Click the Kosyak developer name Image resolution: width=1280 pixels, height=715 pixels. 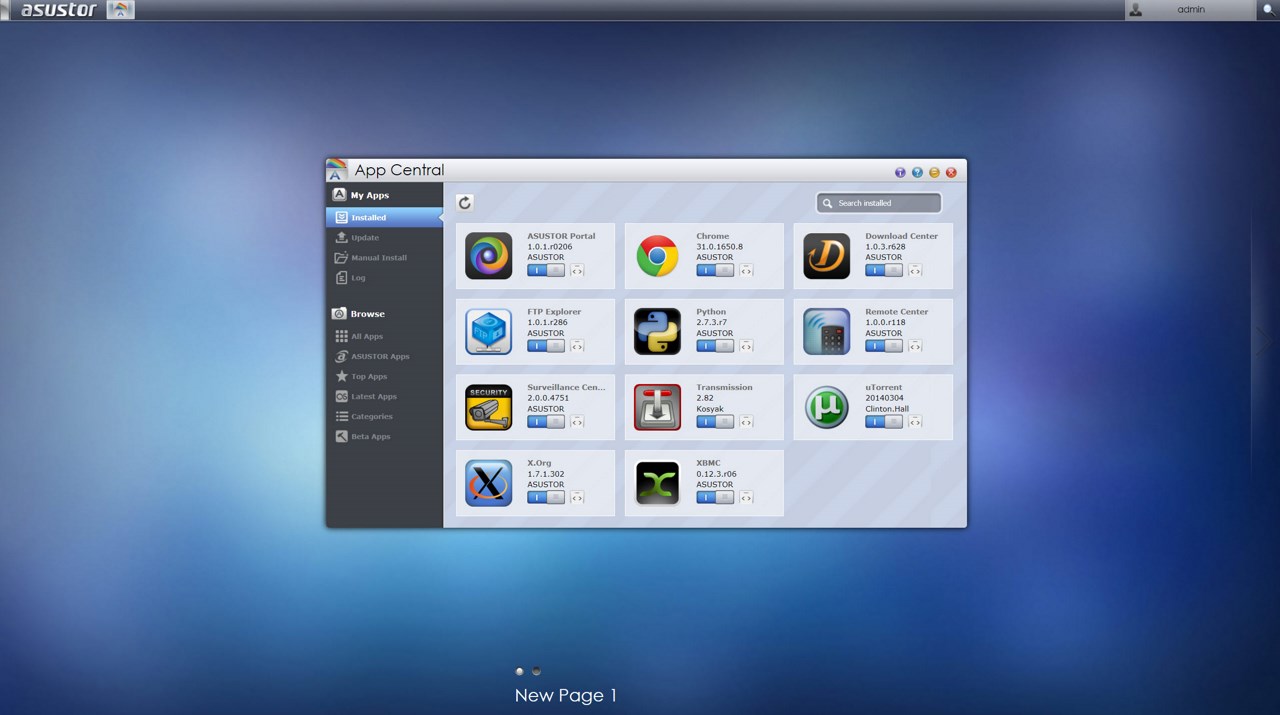710,409
